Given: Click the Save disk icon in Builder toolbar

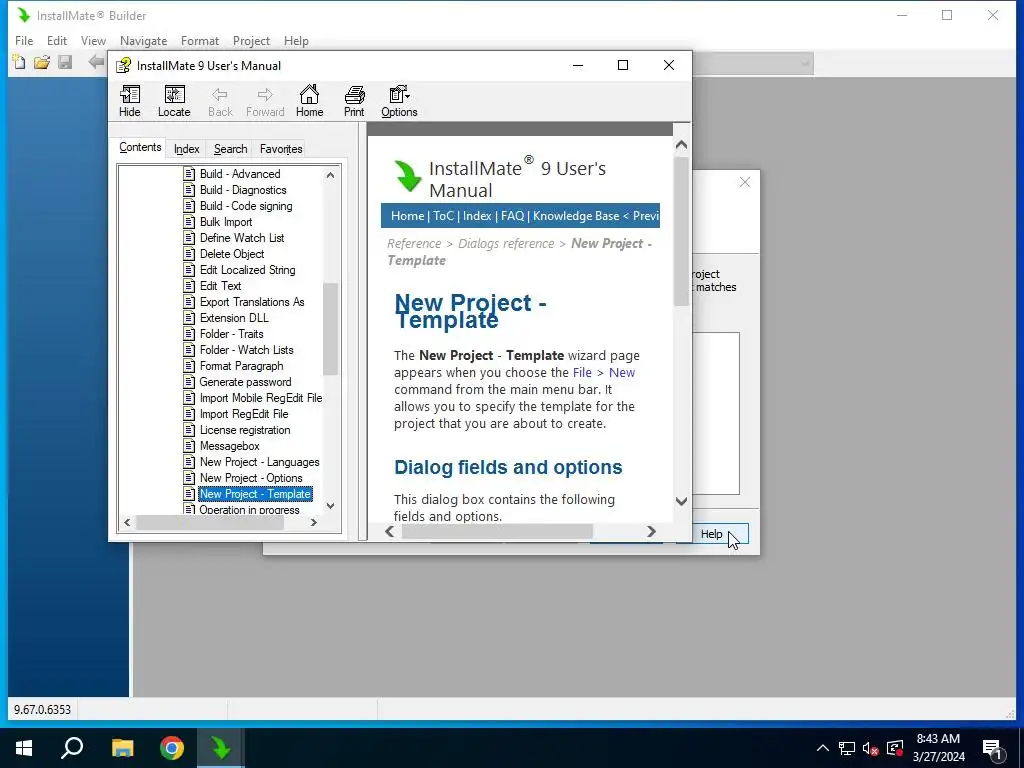Looking at the screenshot, I should pyautogui.click(x=65, y=63).
